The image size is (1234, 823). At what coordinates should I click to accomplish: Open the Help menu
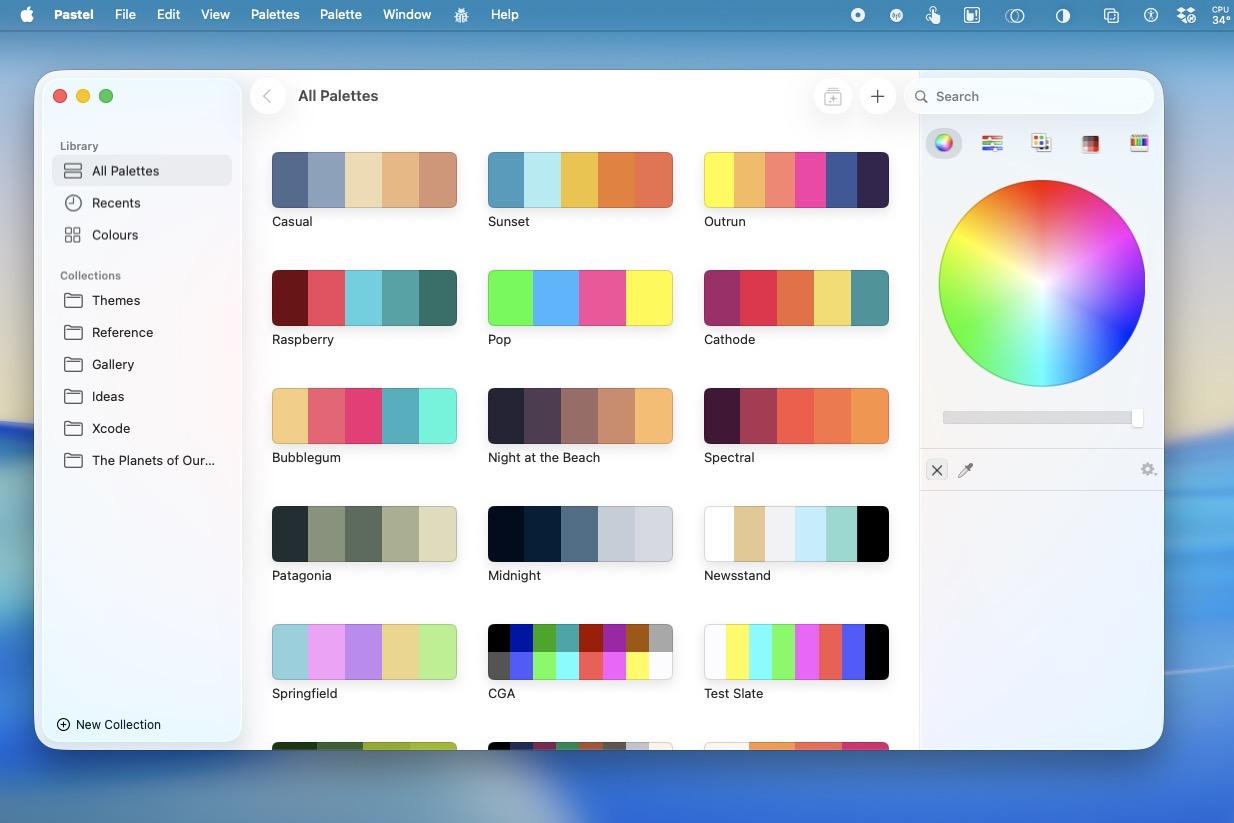(x=505, y=15)
